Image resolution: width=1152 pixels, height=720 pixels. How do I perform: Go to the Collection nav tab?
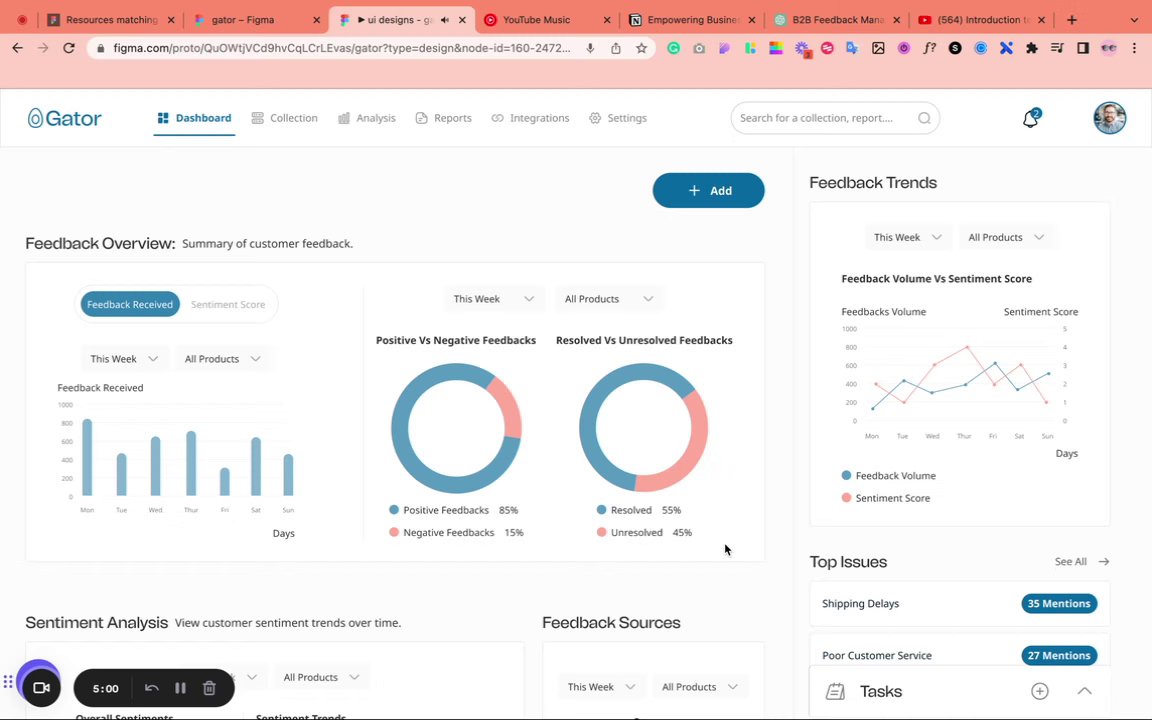point(284,118)
